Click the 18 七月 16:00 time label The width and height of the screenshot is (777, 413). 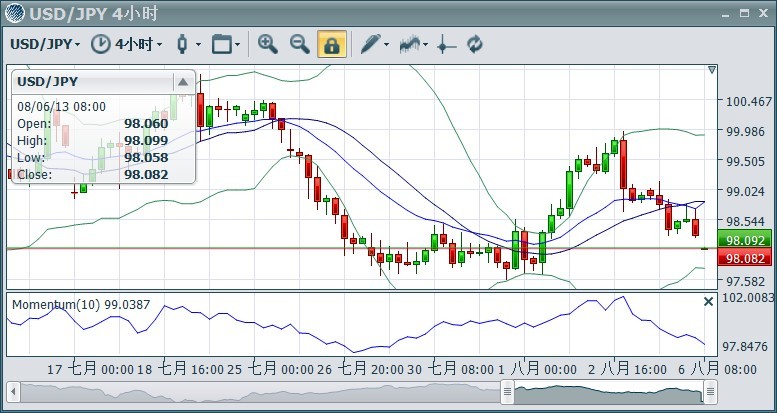click(x=180, y=369)
